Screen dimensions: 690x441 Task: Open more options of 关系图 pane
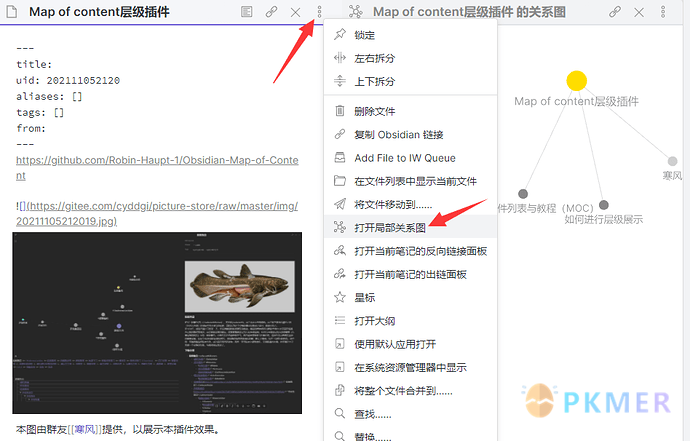pos(663,12)
